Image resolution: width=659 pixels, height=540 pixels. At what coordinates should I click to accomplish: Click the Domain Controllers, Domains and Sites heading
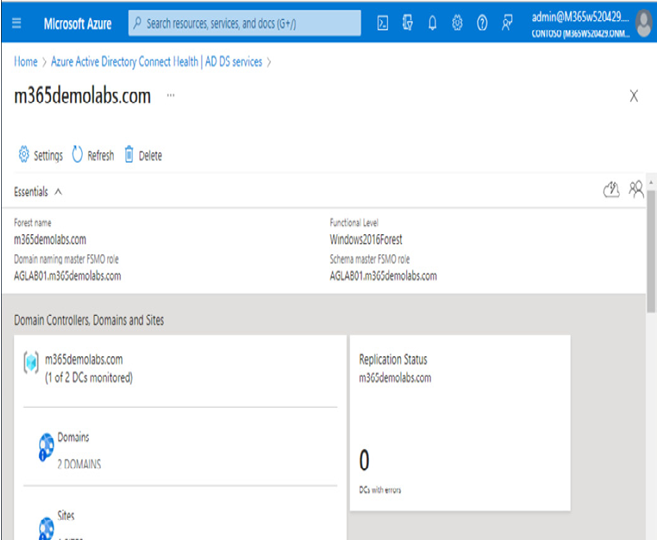point(89,320)
